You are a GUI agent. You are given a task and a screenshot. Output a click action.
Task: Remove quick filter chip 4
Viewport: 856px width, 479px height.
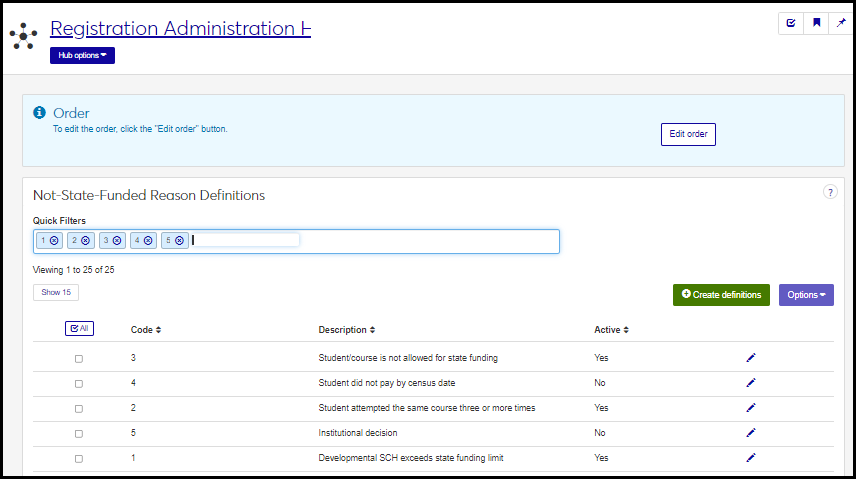(148, 240)
